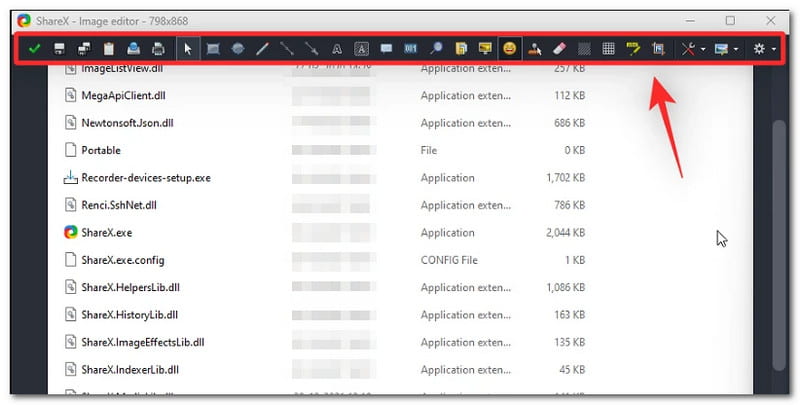Choose Save image as (double floppy icon)
The width and height of the screenshot is (800, 405).
click(x=84, y=49)
